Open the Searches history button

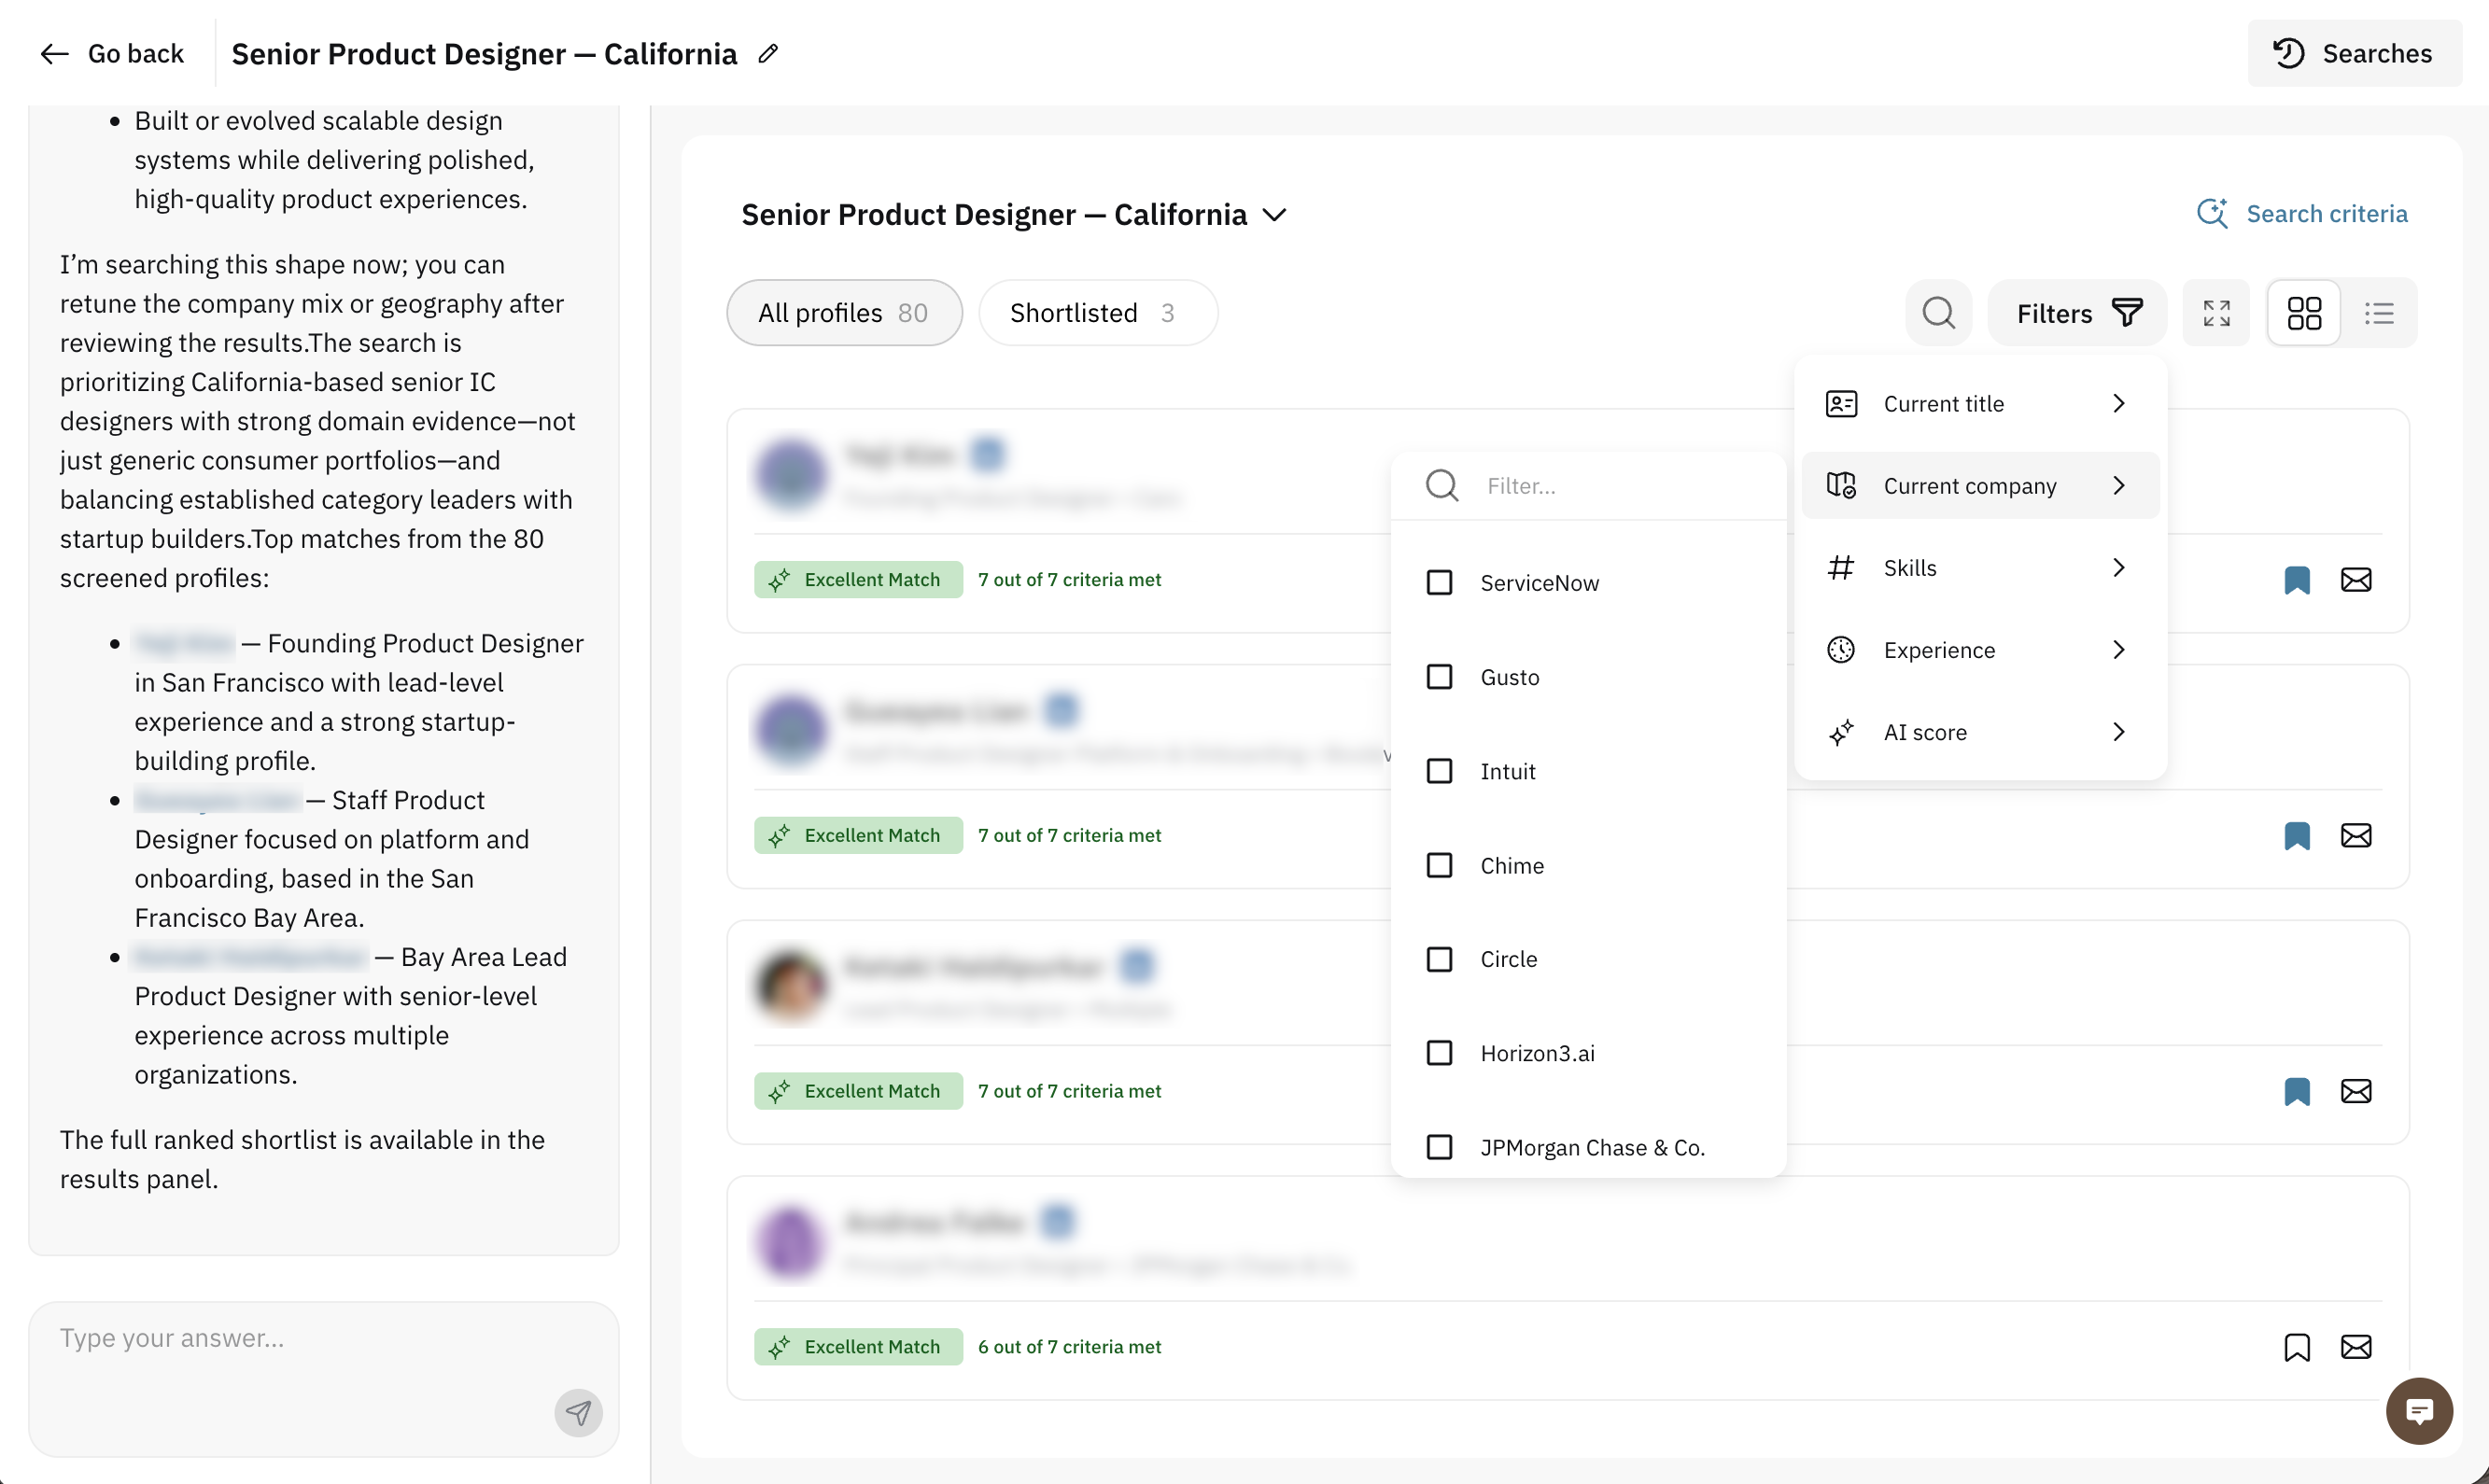tap(2354, 54)
